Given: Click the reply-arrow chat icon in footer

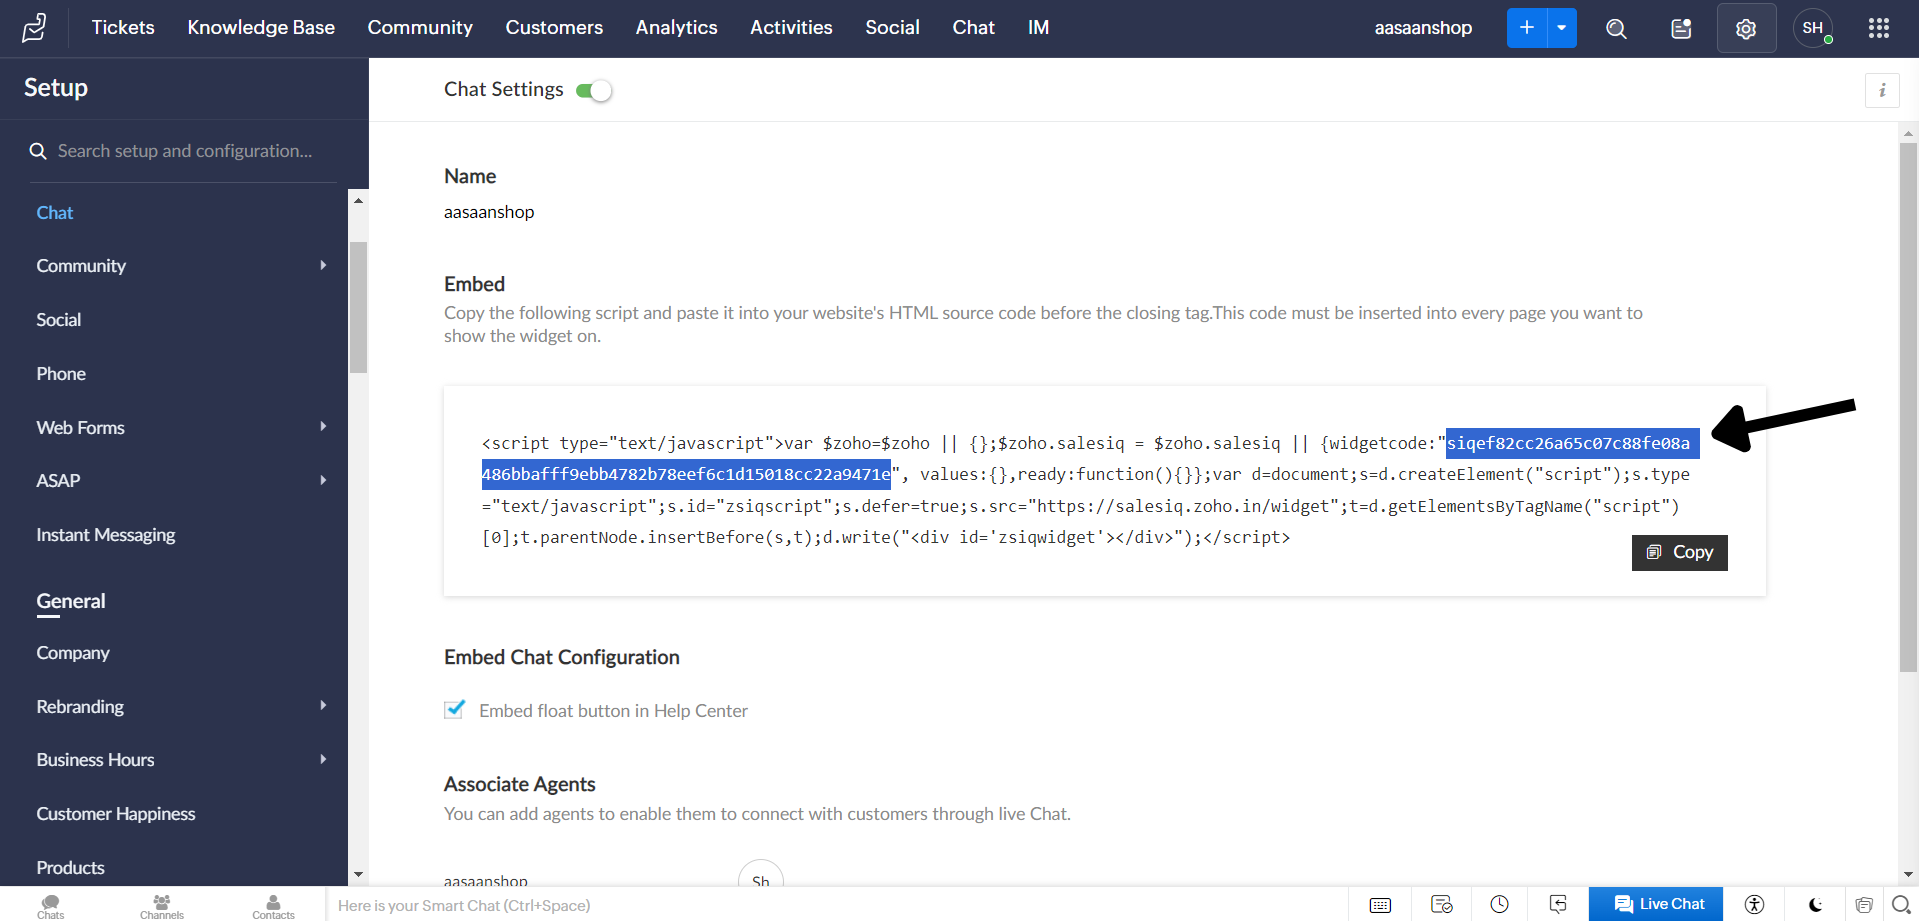Looking at the screenshot, I should click(1558, 905).
